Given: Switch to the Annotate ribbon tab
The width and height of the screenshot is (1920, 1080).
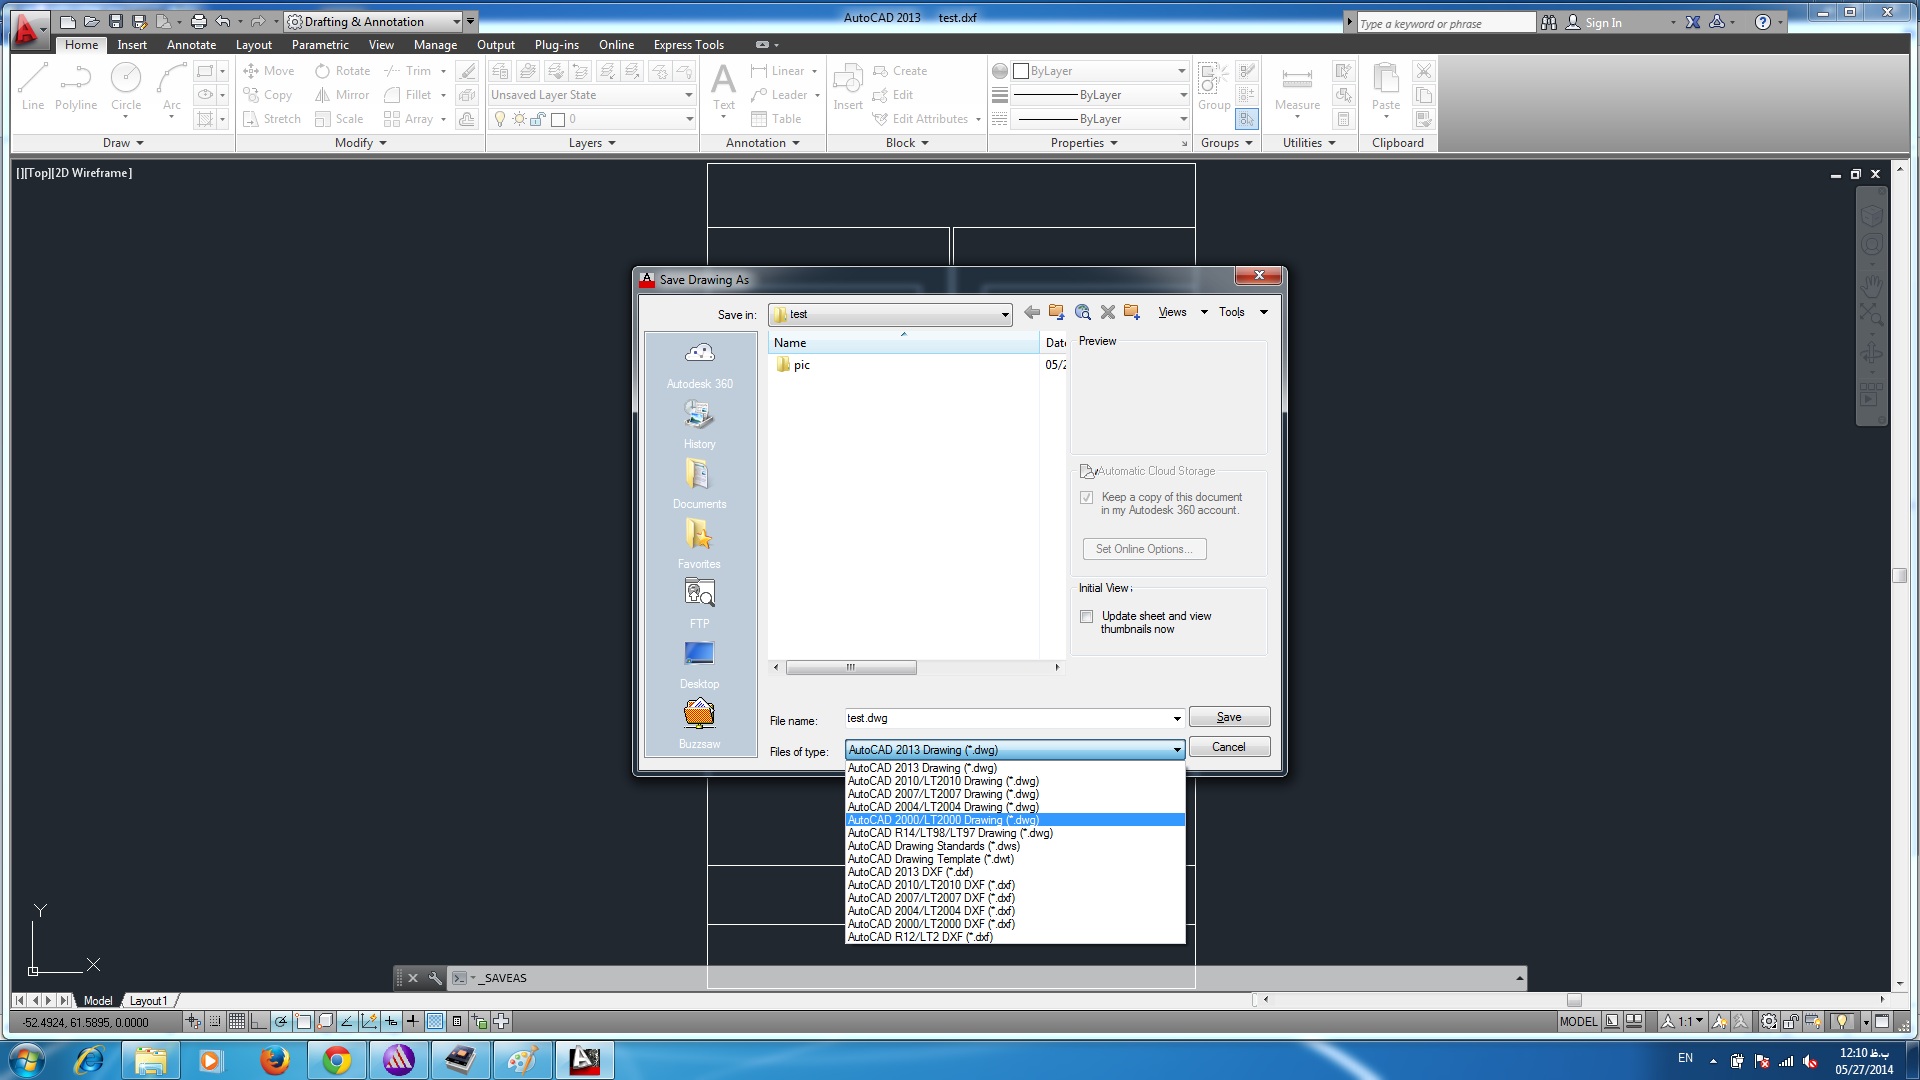Looking at the screenshot, I should [x=191, y=45].
